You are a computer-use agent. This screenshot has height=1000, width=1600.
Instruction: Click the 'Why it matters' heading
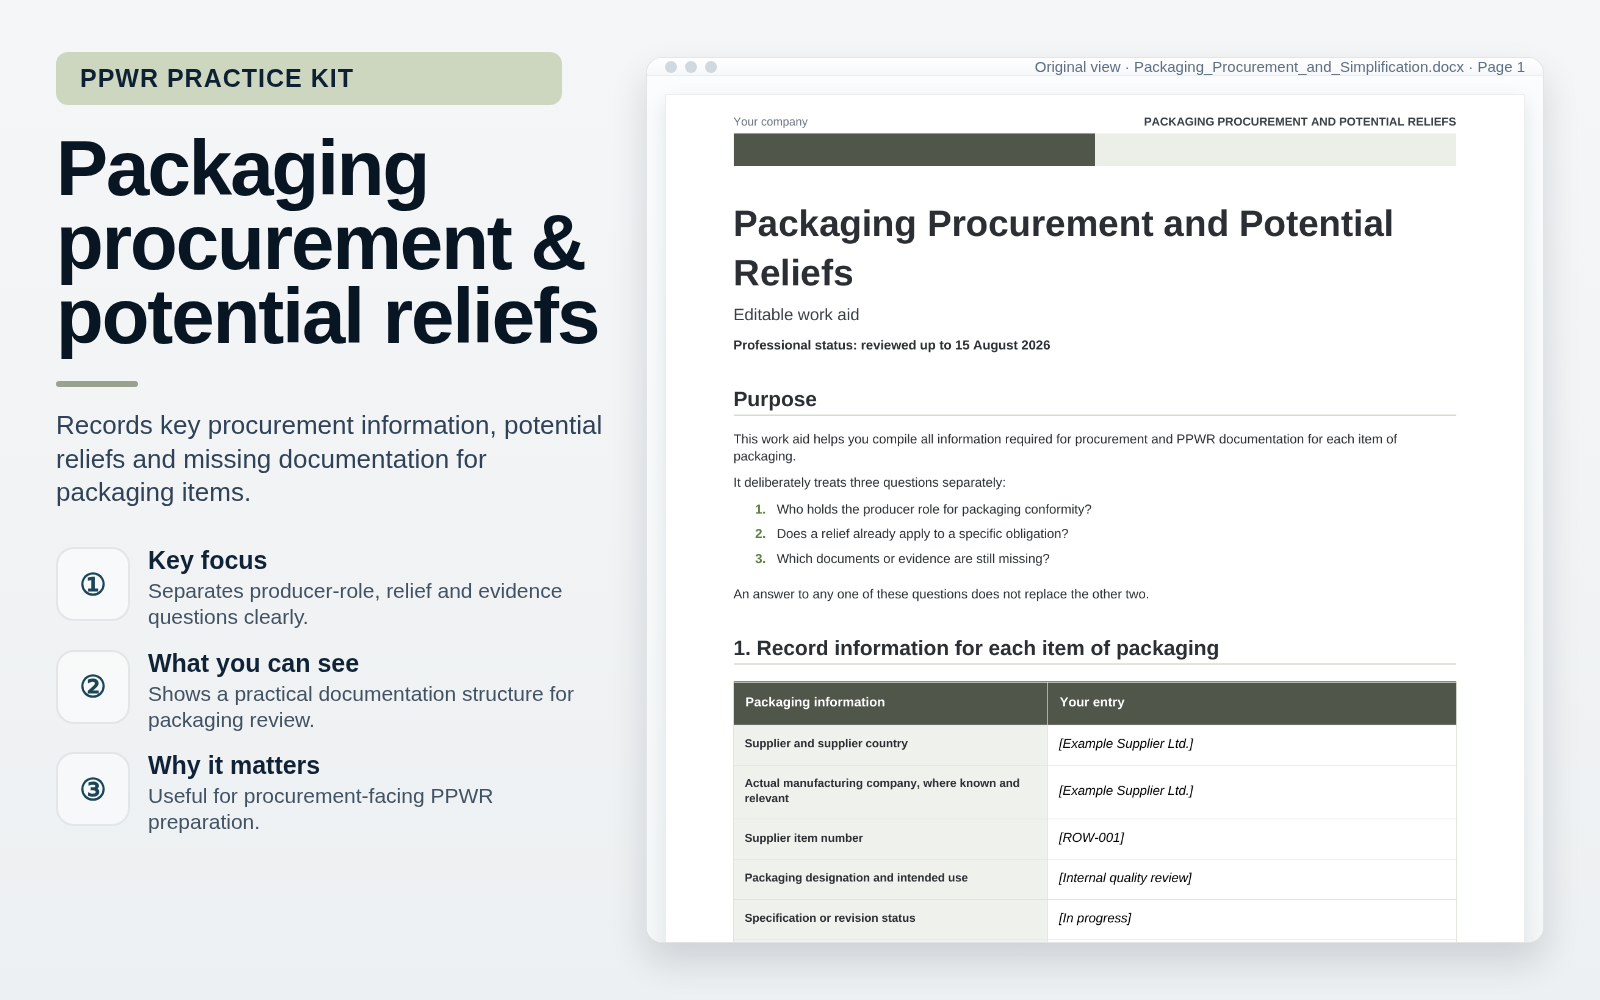tap(234, 765)
